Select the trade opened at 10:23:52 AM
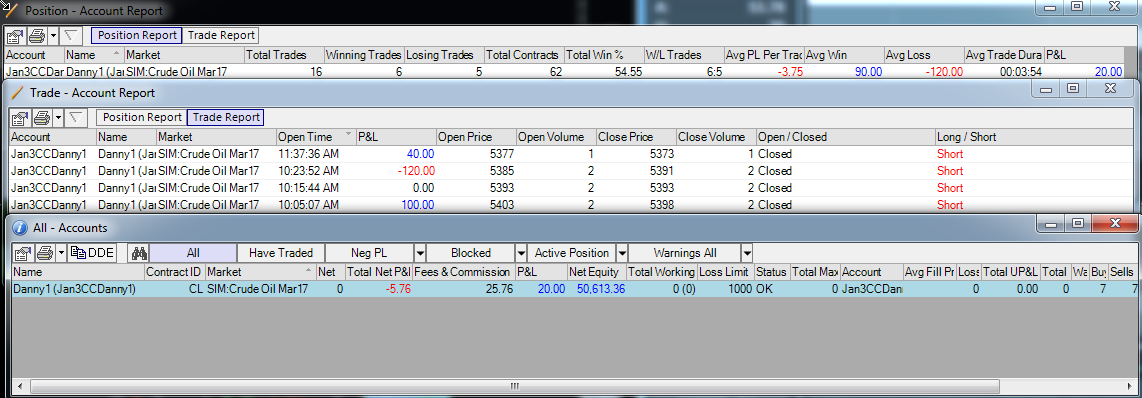The height and width of the screenshot is (398, 1142). pyautogui.click(x=572, y=171)
